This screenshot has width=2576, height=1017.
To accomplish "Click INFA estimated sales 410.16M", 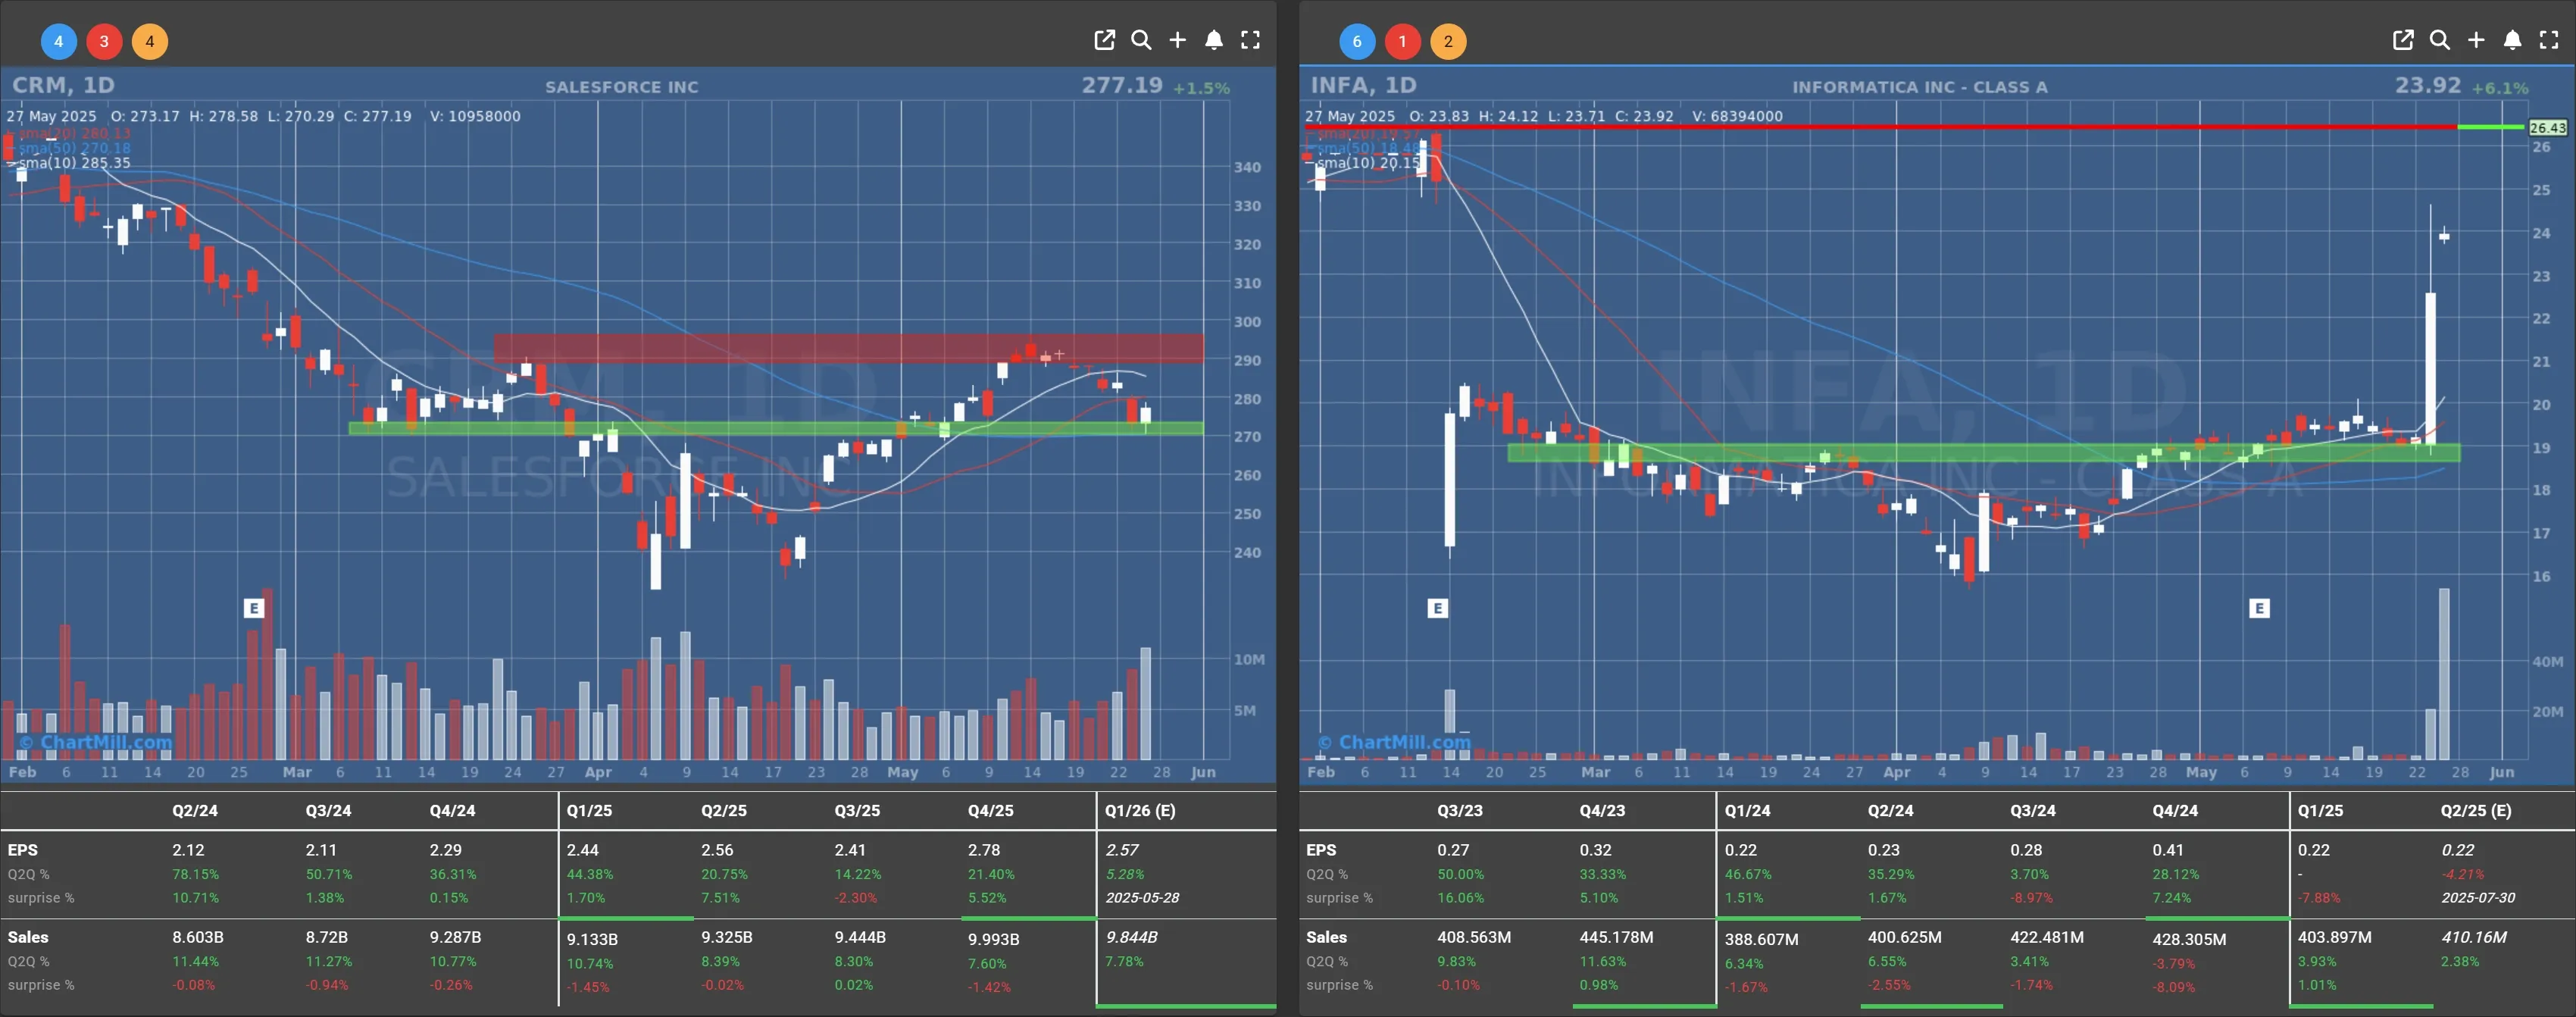I will [2474, 937].
